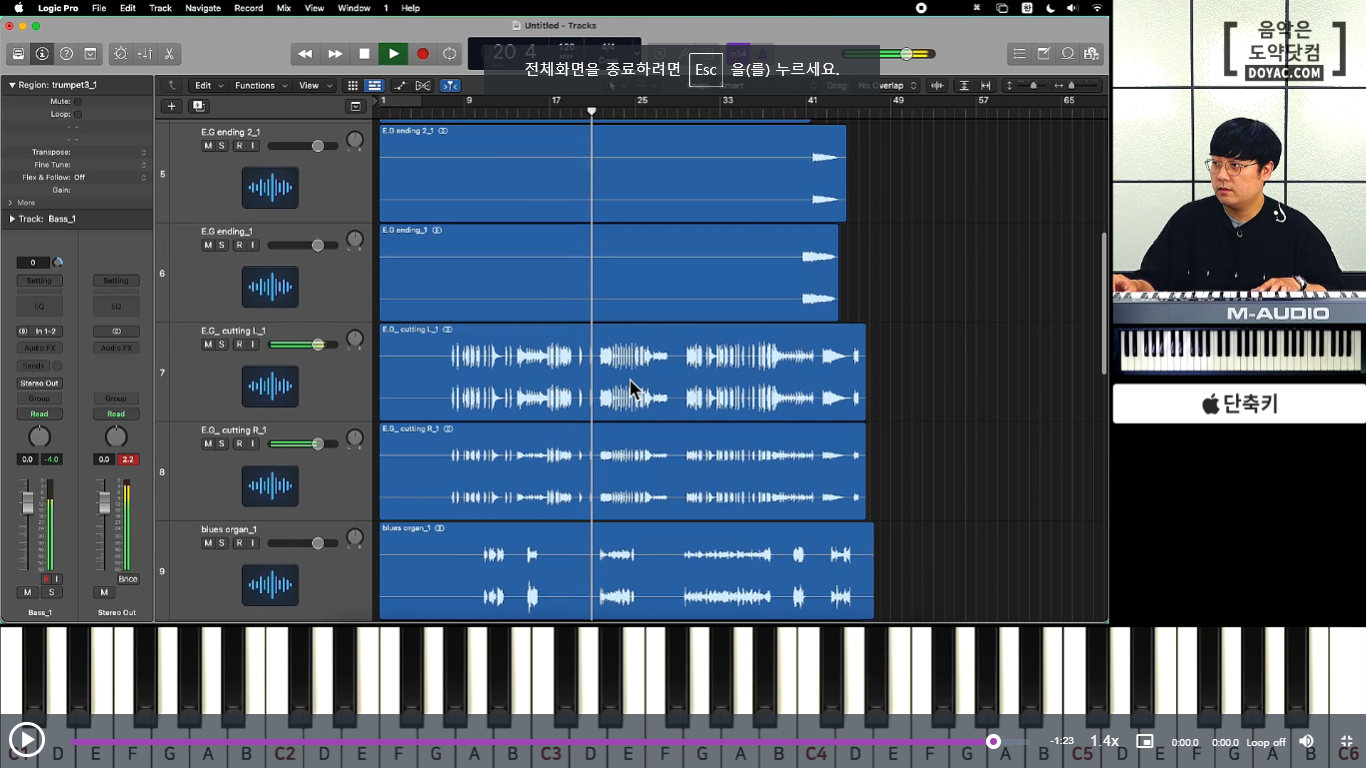1366x768 pixels.
Task: Toggle the Show Automation icon
Action: 401,86
